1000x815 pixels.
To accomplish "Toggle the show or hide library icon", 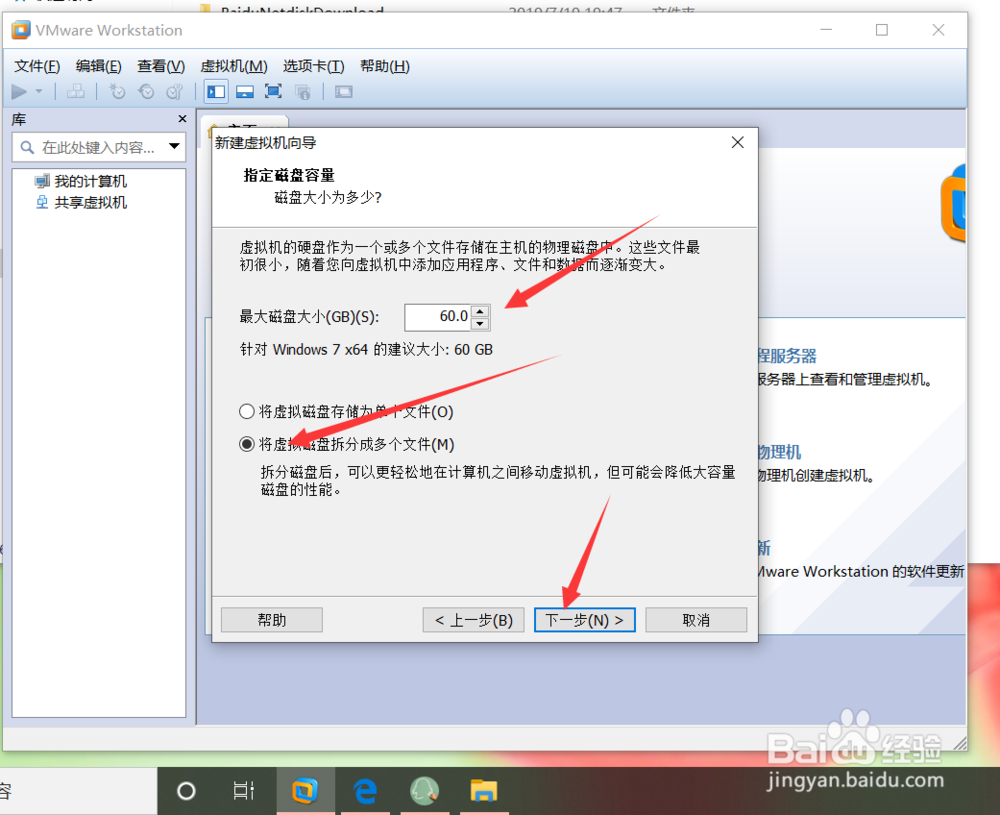I will pos(216,91).
